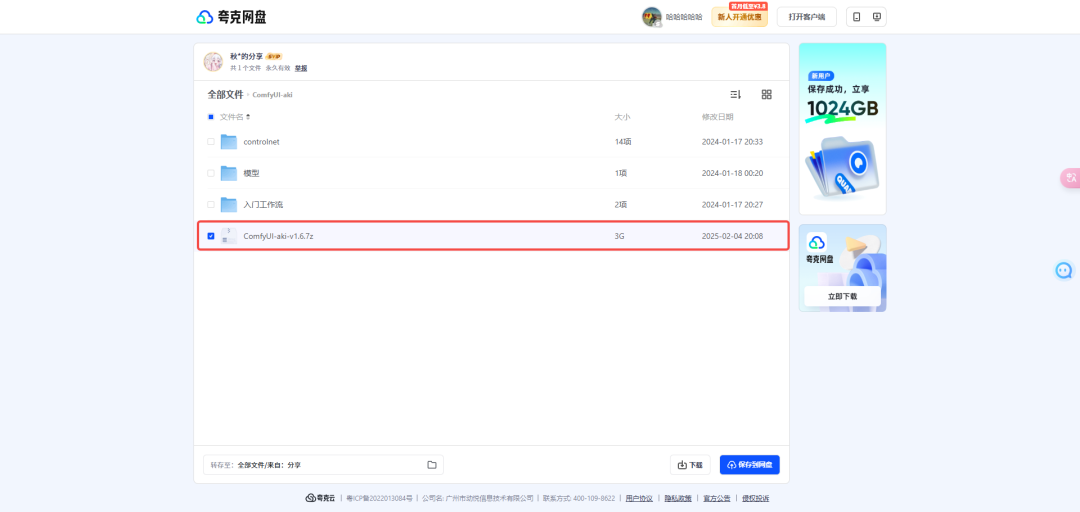The height and width of the screenshot is (512, 1080).
Task: Uncheck the ComfyUI-aki-v1.6.7z checkbox
Action: [x=211, y=236]
